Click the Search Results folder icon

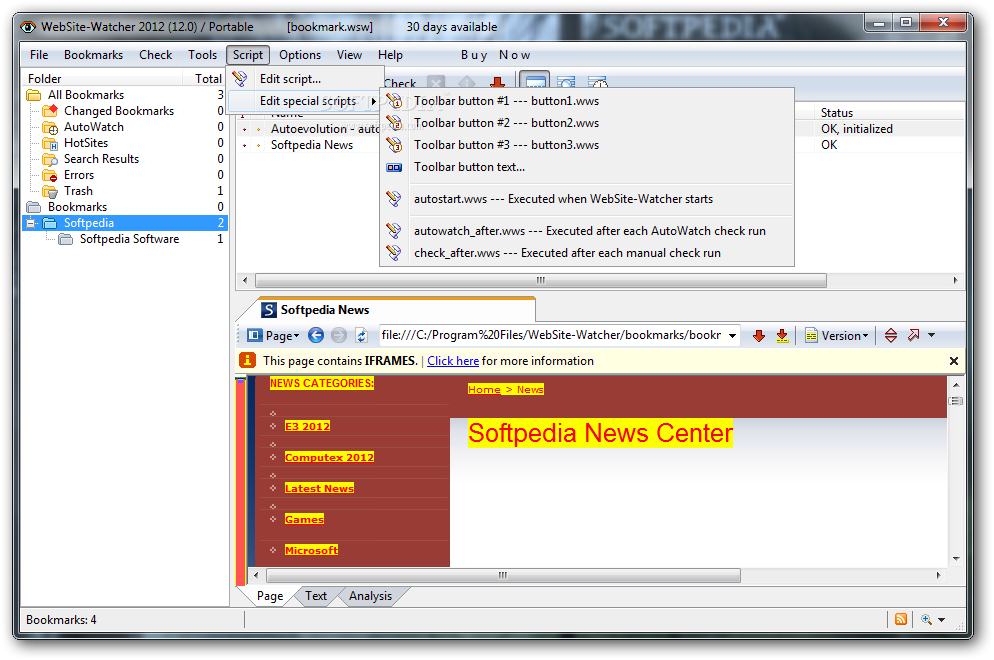(x=50, y=159)
